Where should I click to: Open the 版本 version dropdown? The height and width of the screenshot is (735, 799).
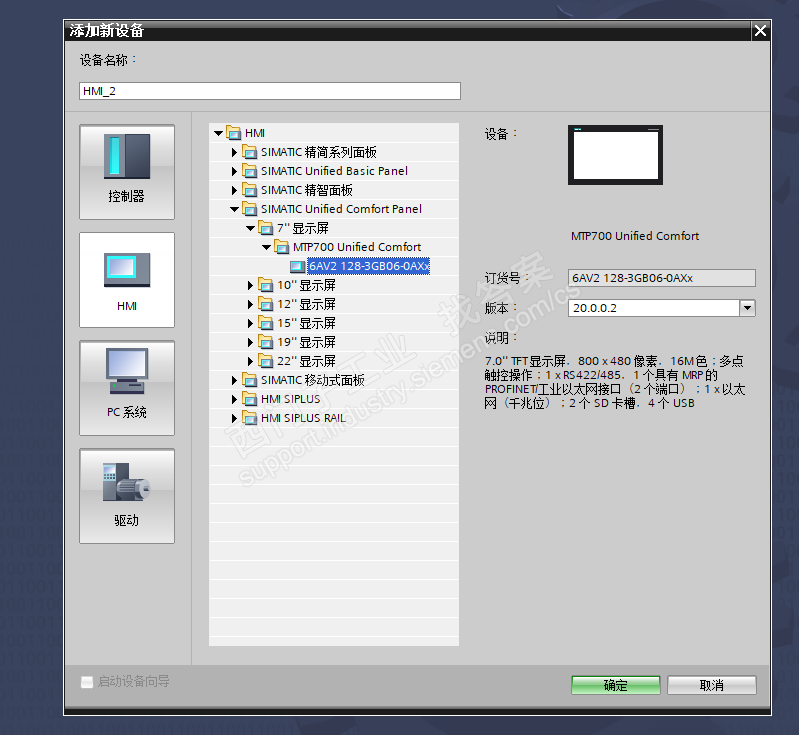pyautogui.click(x=748, y=308)
